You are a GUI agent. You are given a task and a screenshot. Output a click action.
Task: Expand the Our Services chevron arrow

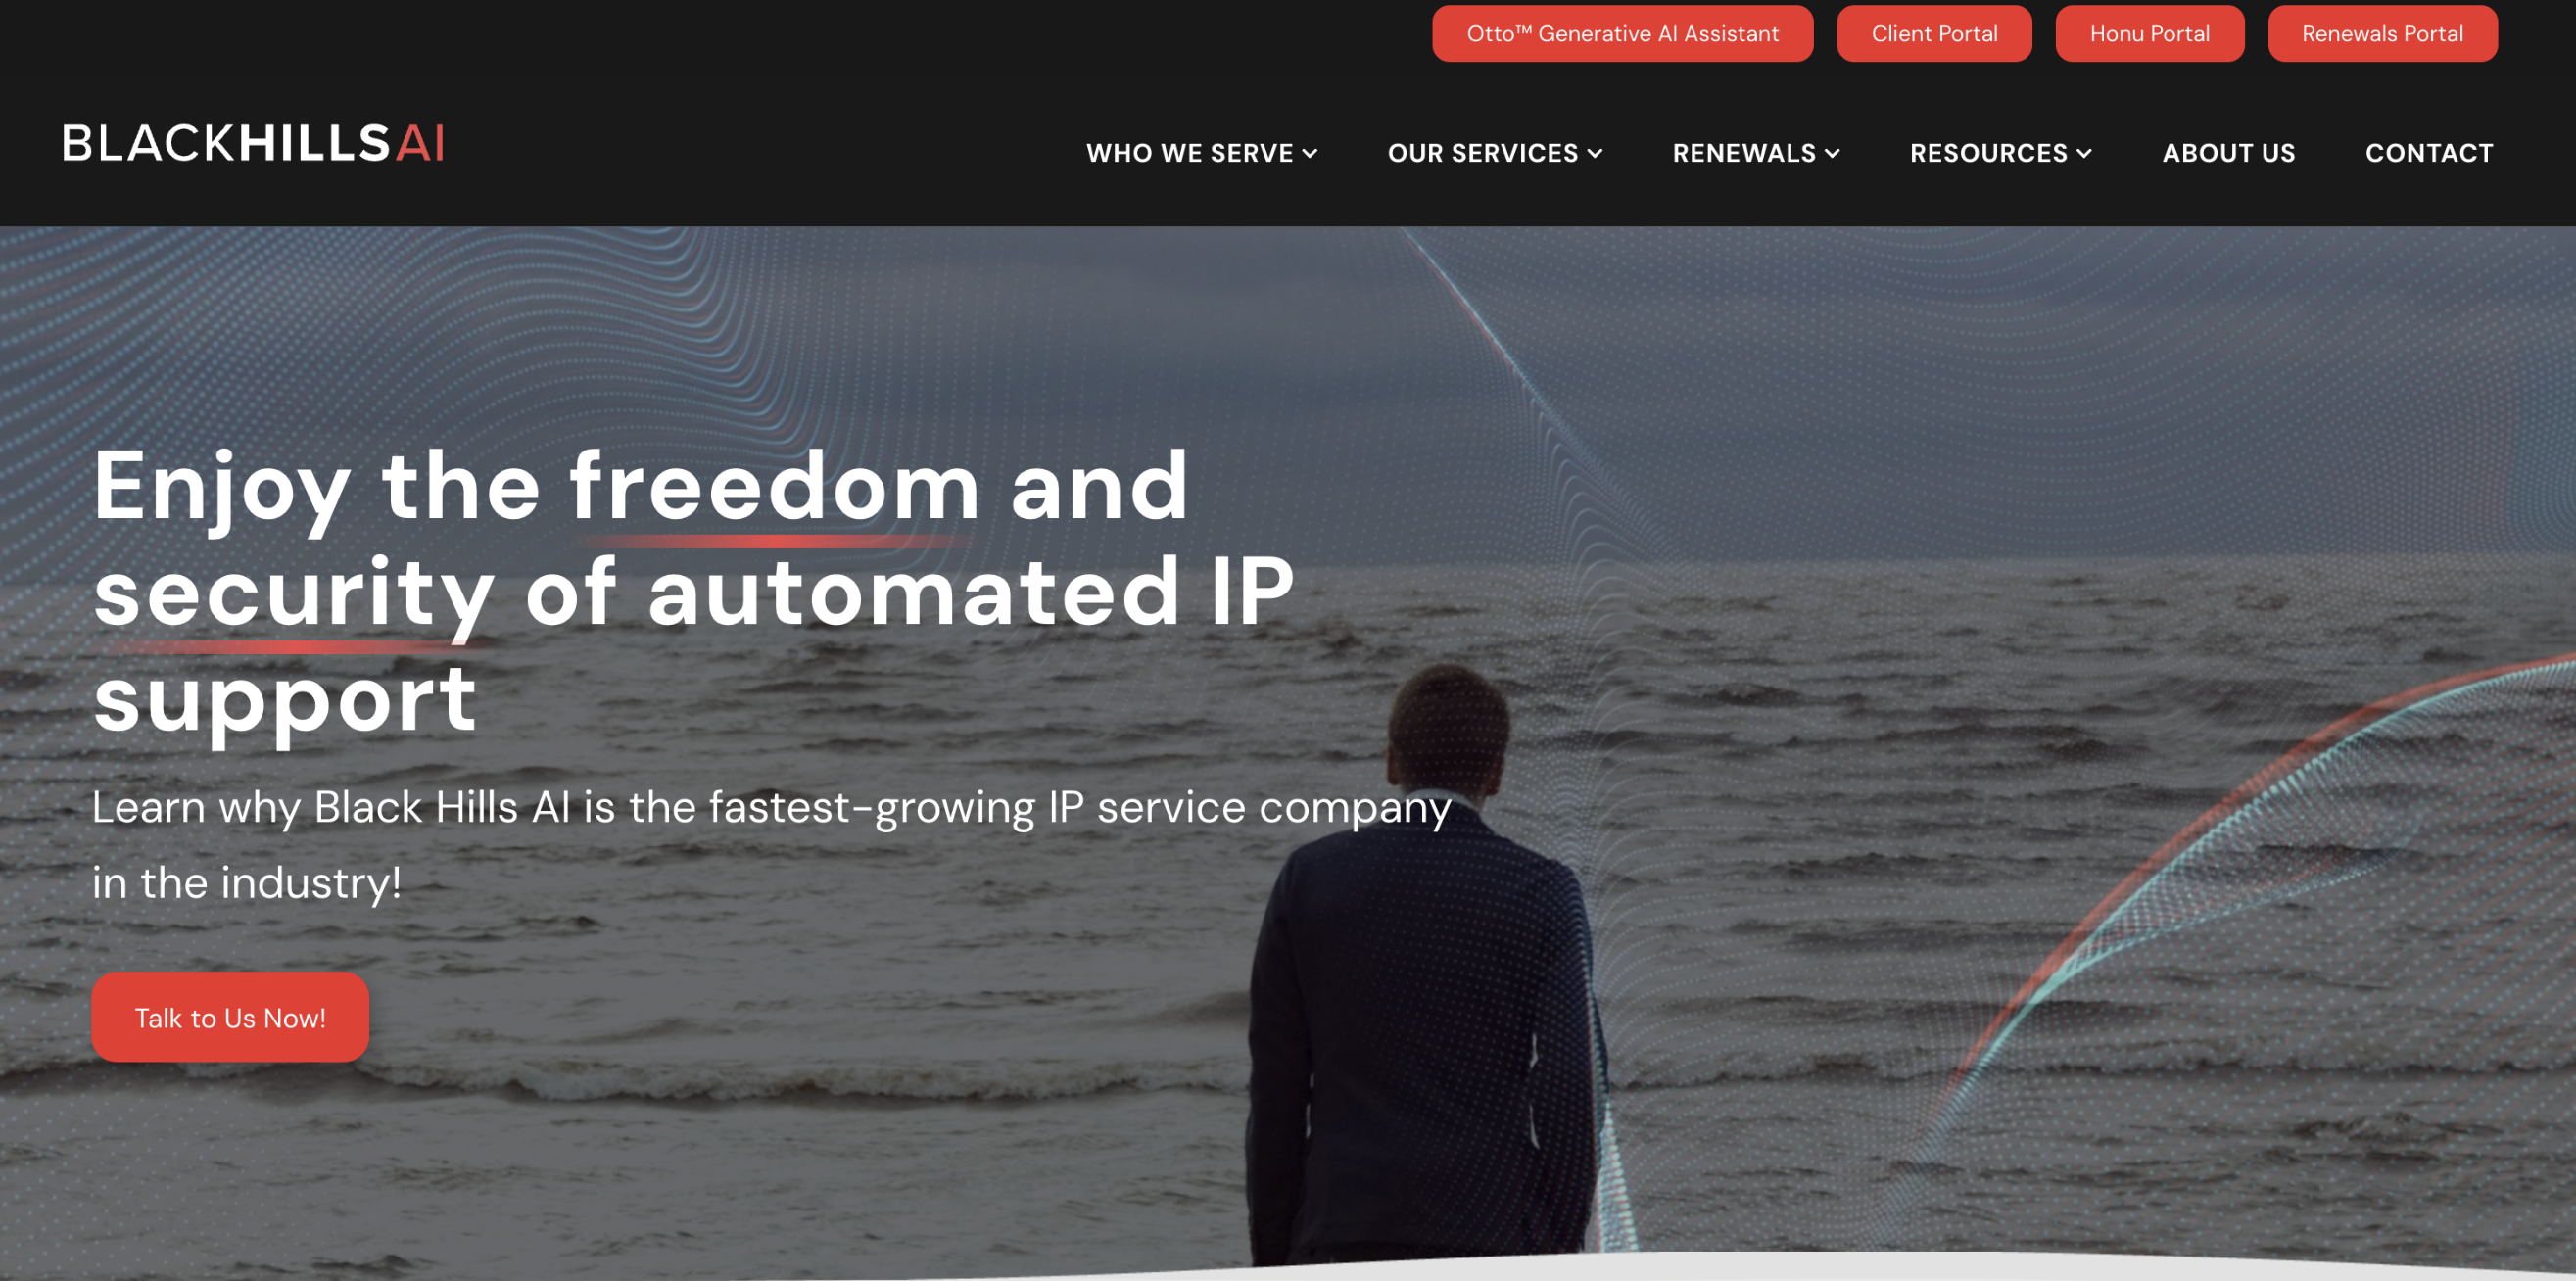pos(1595,154)
